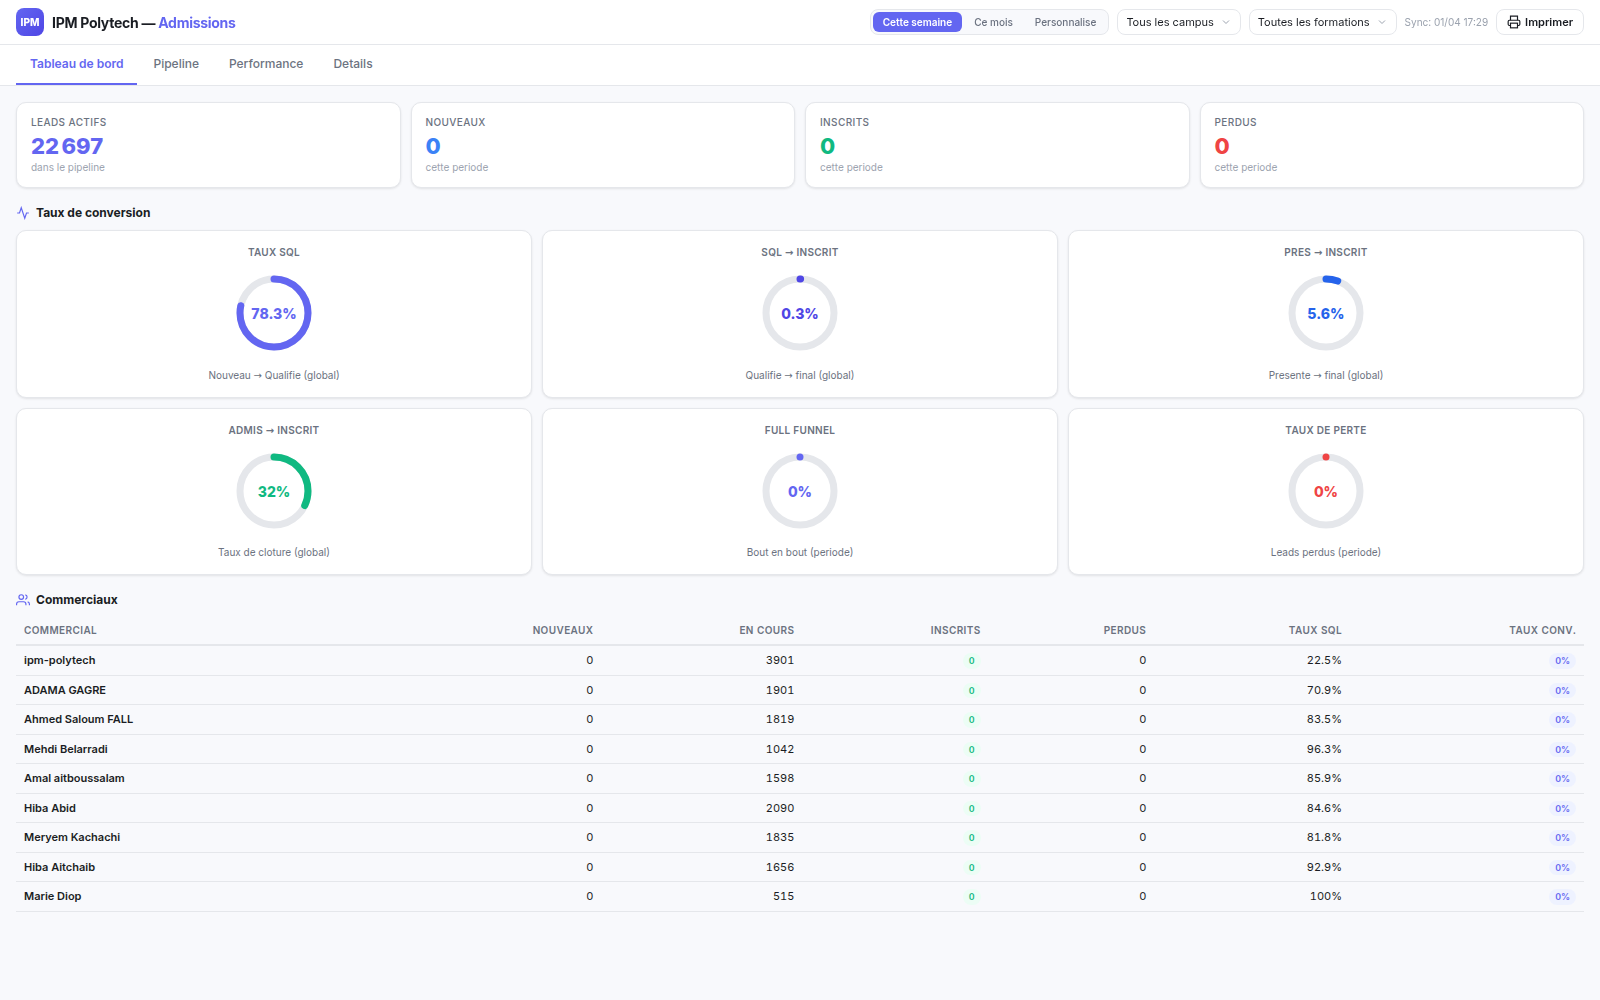Select the Cette semaine period toggle

[x=916, y=21]
